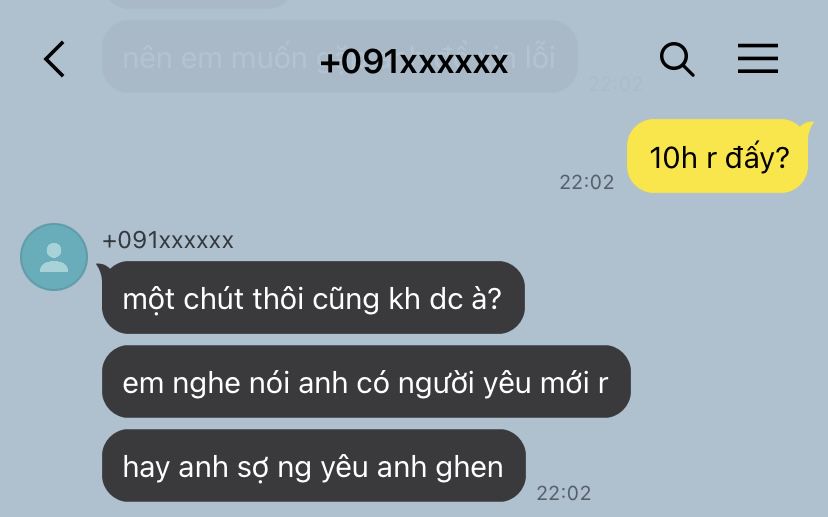
Task: Select the yellow message "10h r đấy?"
Action: click(x=719, y=156)
